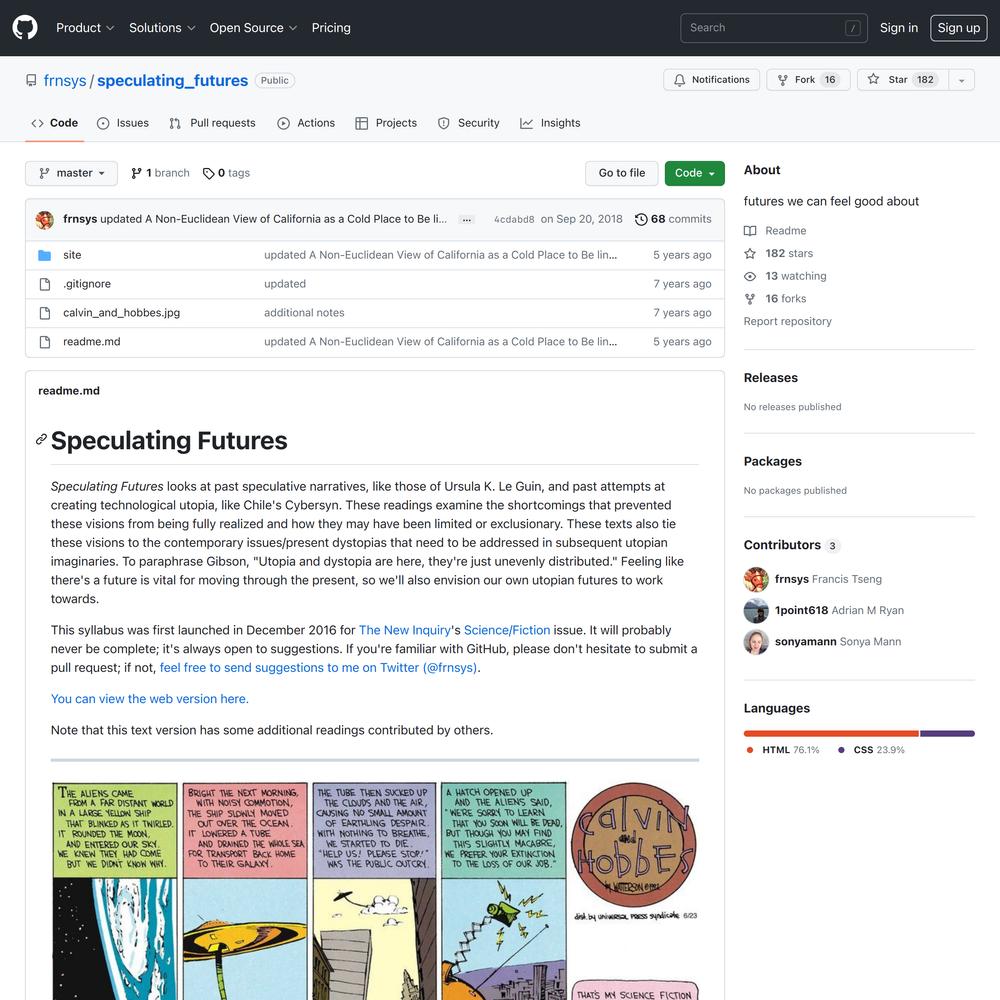This screenshot has width=1000, height=1000.
Task: View 182 stars in About sidebar
Action: click(779, 253)
